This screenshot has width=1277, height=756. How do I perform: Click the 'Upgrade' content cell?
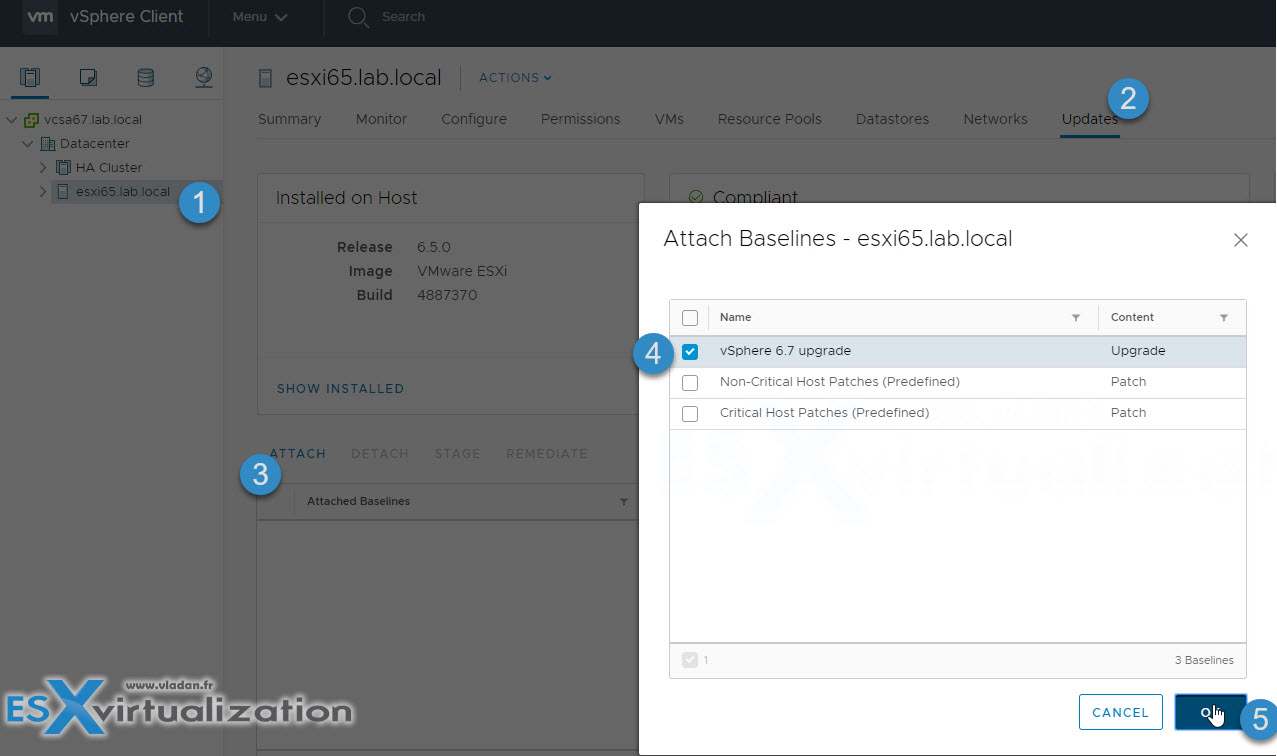pyautogui.click(x=1138, y=352)
